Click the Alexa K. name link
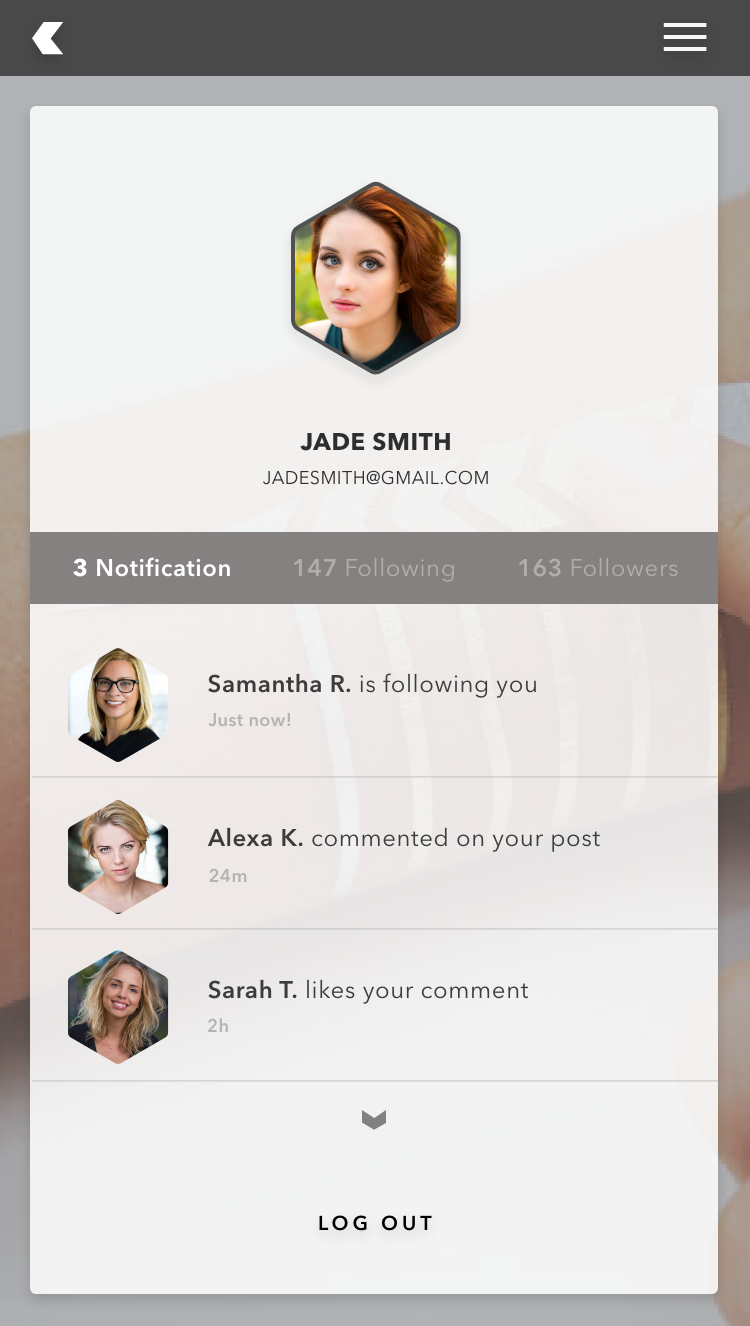This screenshot has height=1326, width=750. [255, 838]
